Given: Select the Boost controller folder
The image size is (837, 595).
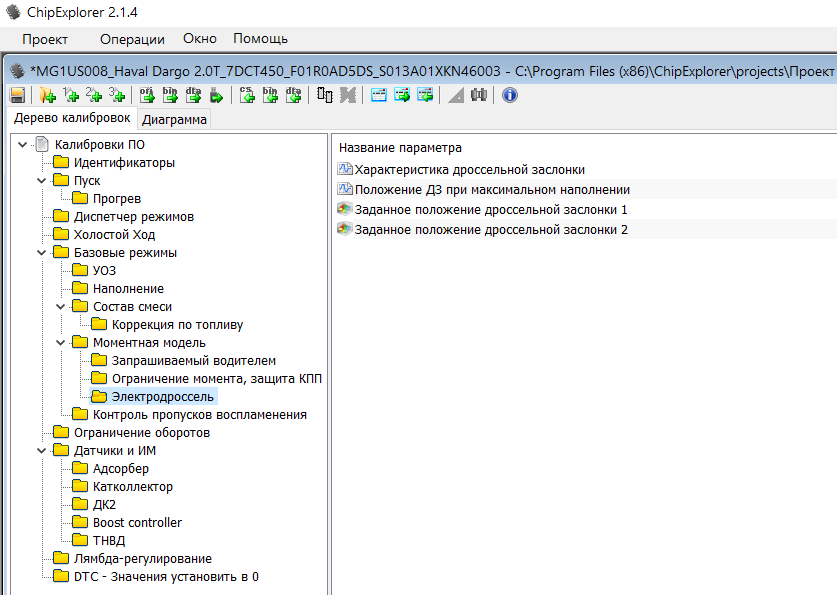Looking at the screenshot, I should pyautogui.click(x=137, y=523).
